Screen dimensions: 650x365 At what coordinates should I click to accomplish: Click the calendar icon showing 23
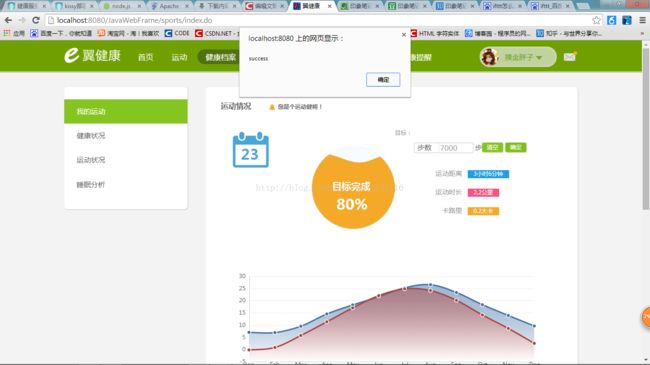[x=250, y=149]
